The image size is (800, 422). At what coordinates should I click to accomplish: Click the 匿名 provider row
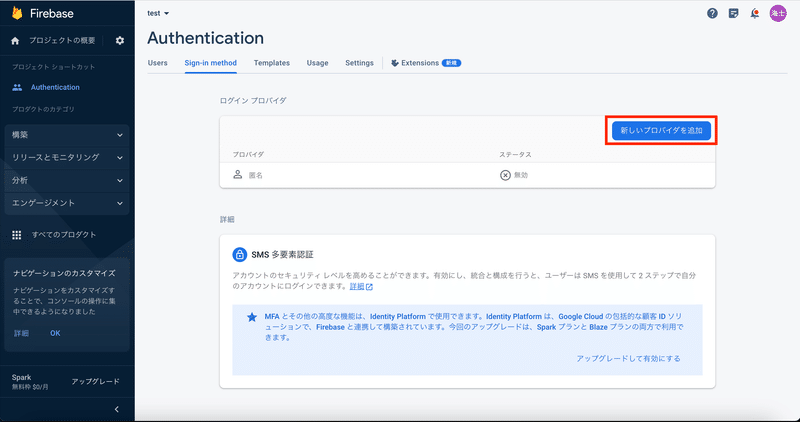click(467, 175)
